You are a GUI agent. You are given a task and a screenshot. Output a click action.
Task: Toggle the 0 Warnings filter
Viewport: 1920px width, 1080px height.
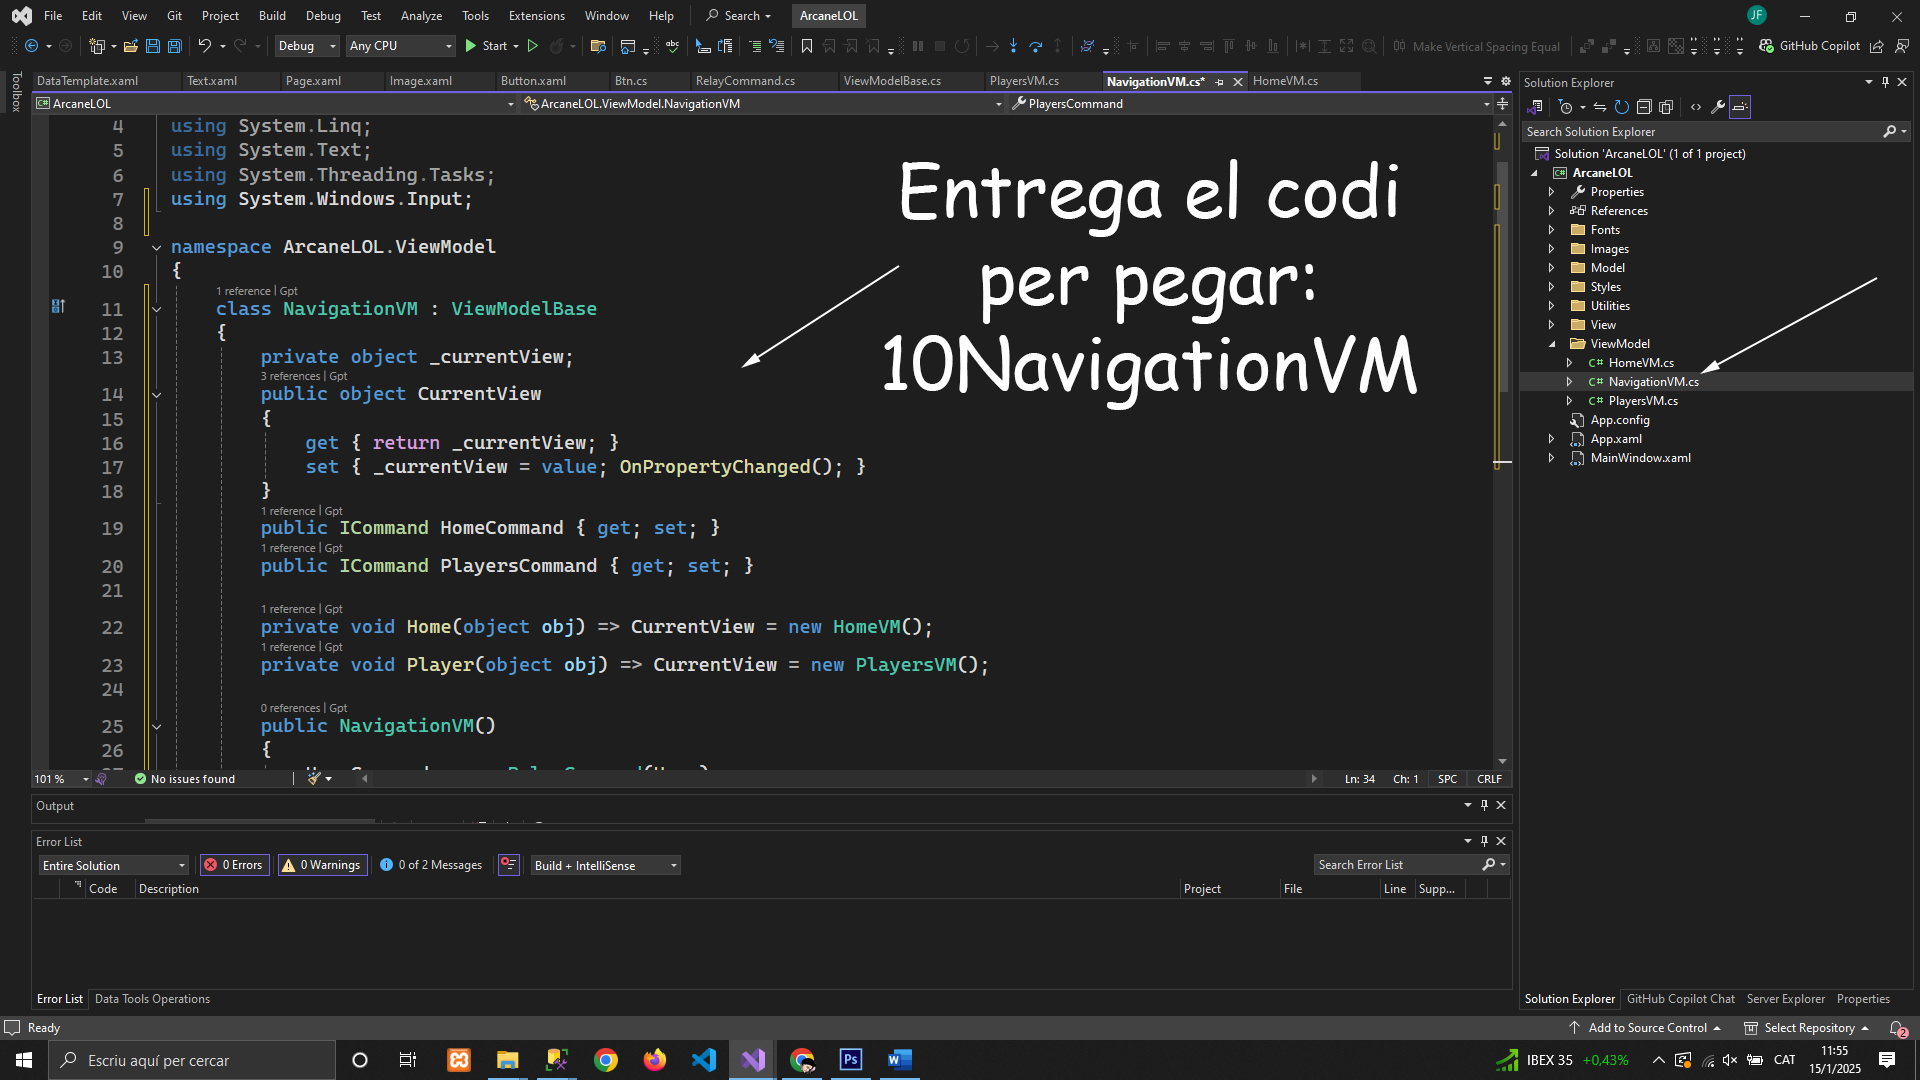coord(322,865)
